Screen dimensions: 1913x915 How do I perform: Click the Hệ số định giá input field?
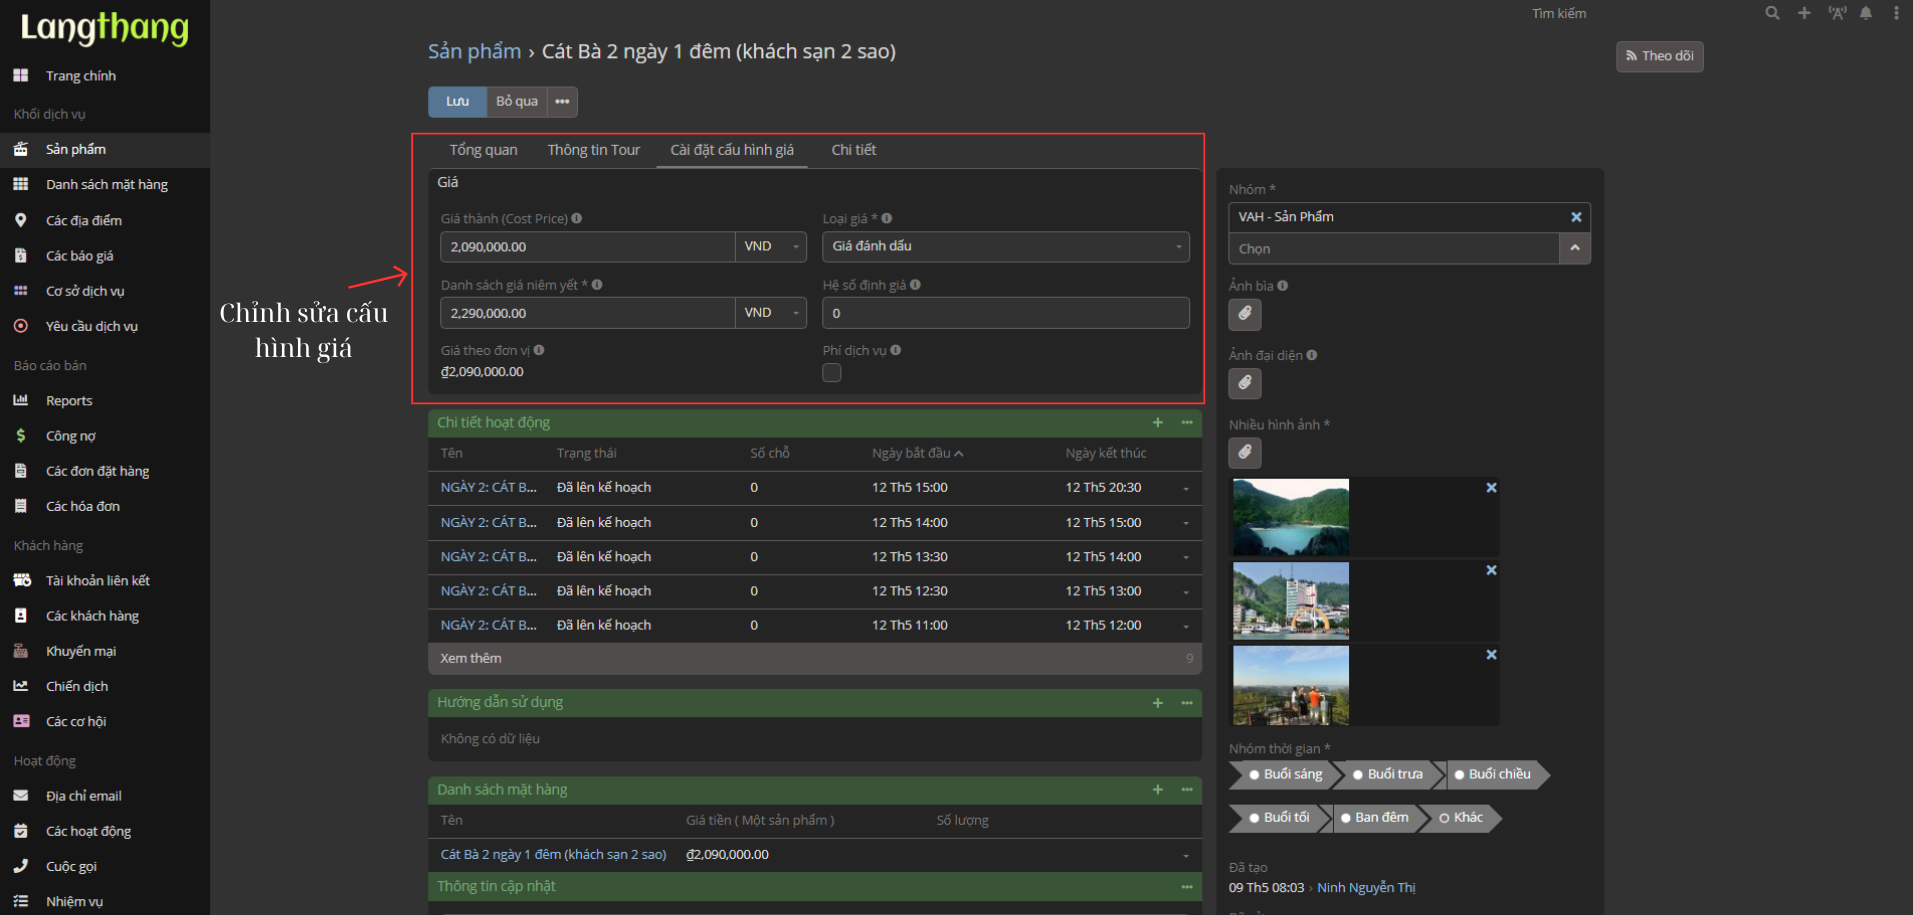click(x=1005, y=313)
